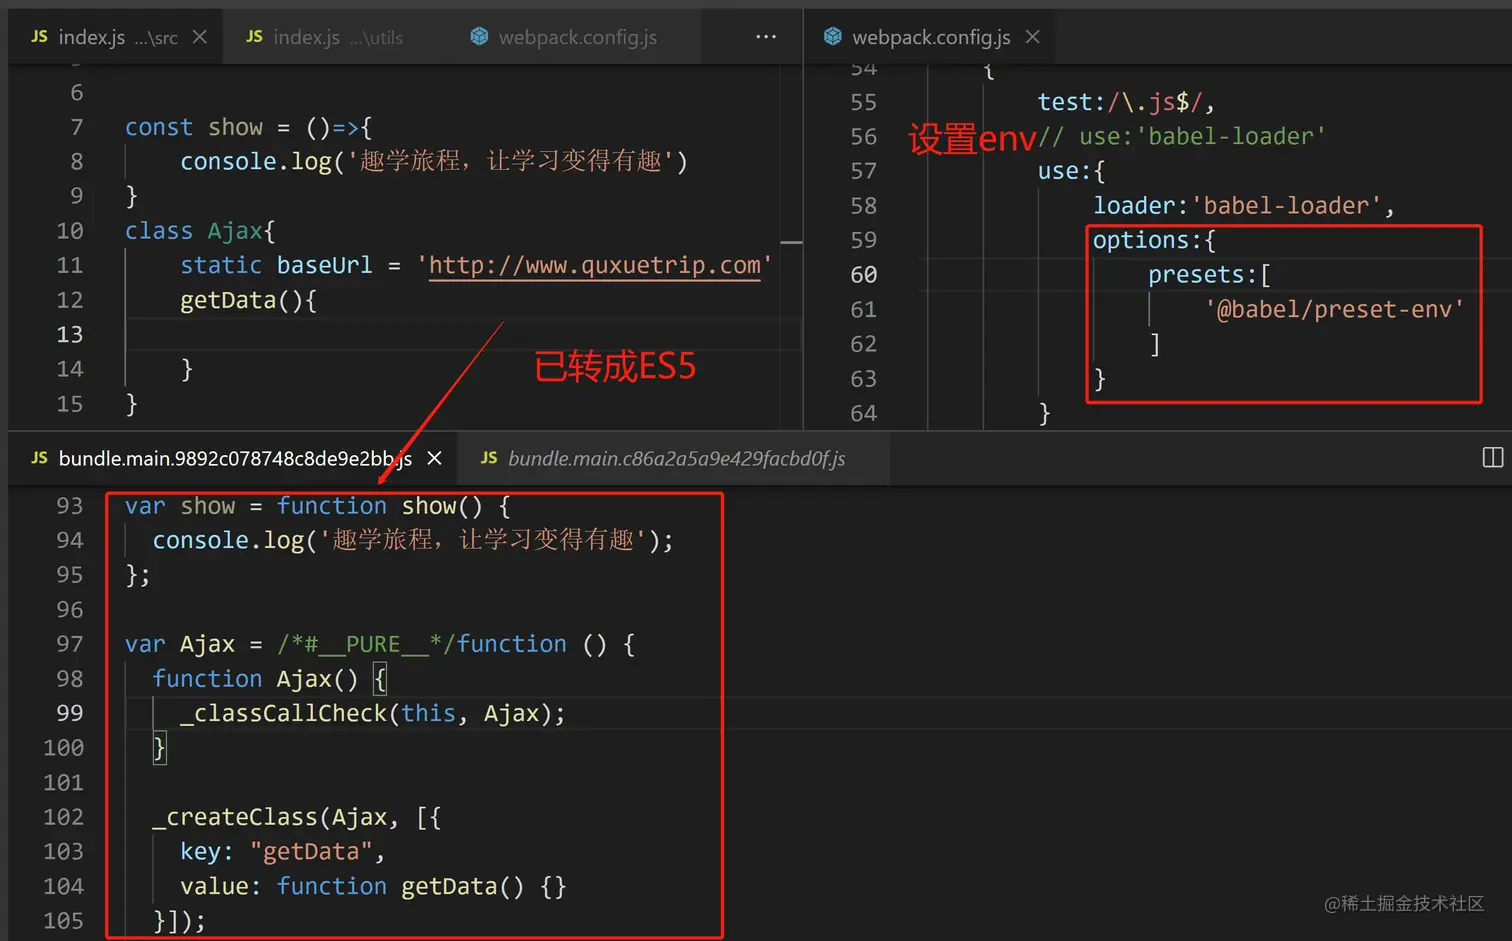This screenshot has width=1512, height=941.
Task: Close the bundle.main.9892c078748c8de9e2bb.js tab
Action: click(435, 458)
